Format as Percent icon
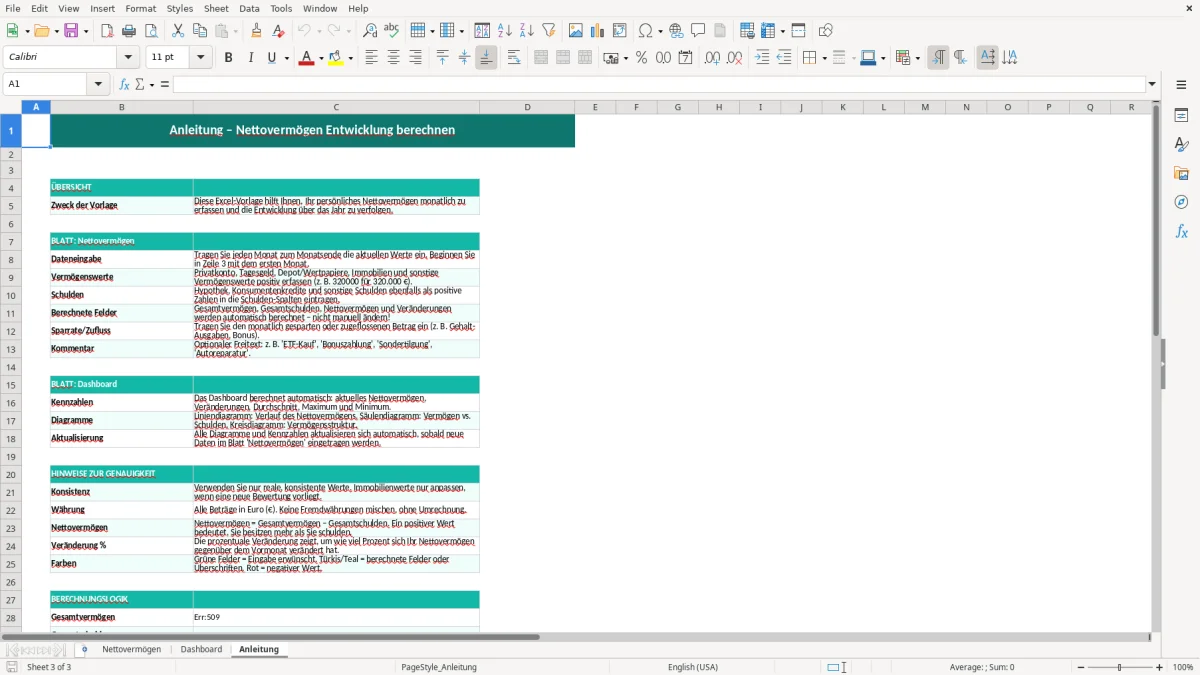Viewport: 1200px width, 675px height. click(641, 58)
